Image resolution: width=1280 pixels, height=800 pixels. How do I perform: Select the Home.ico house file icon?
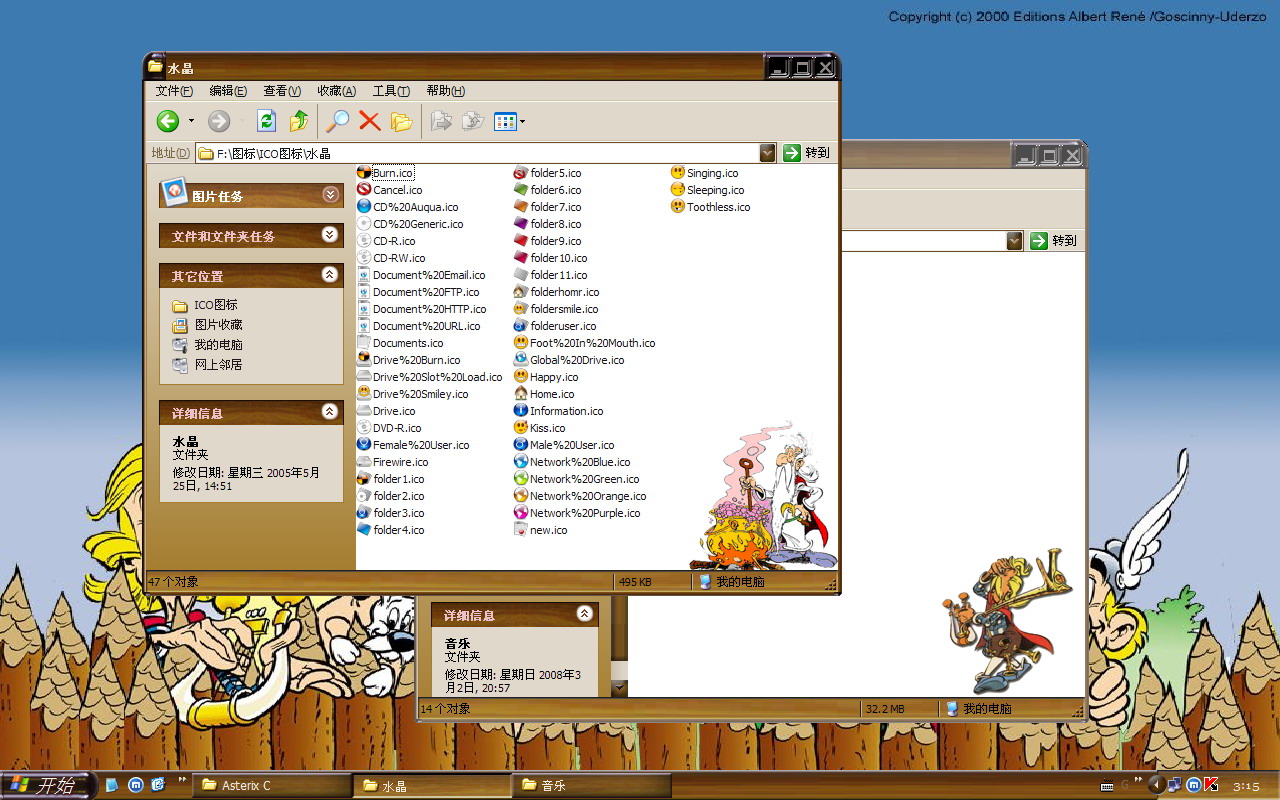tap(521, 394)
